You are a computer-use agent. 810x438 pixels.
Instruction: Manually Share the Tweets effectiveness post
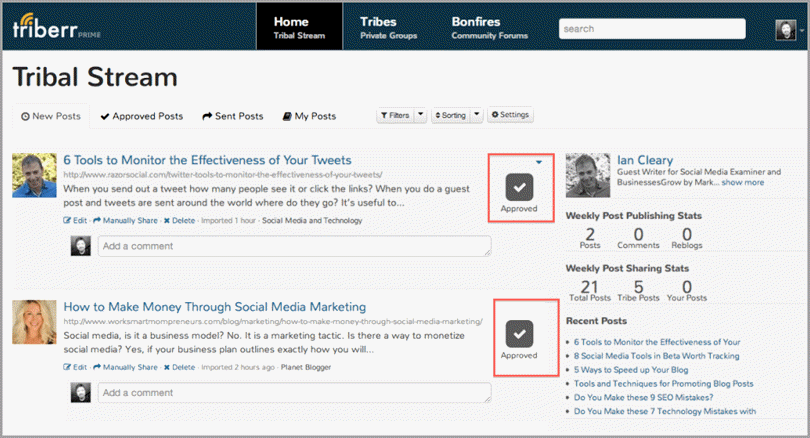126,221
